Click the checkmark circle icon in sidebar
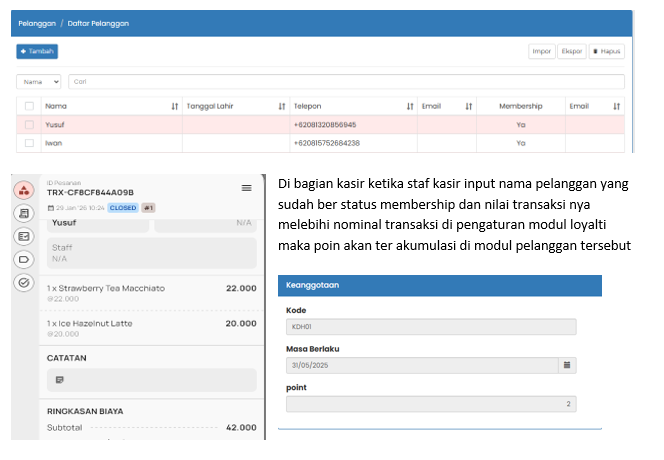Screen dimensions: 664x460 24,282
